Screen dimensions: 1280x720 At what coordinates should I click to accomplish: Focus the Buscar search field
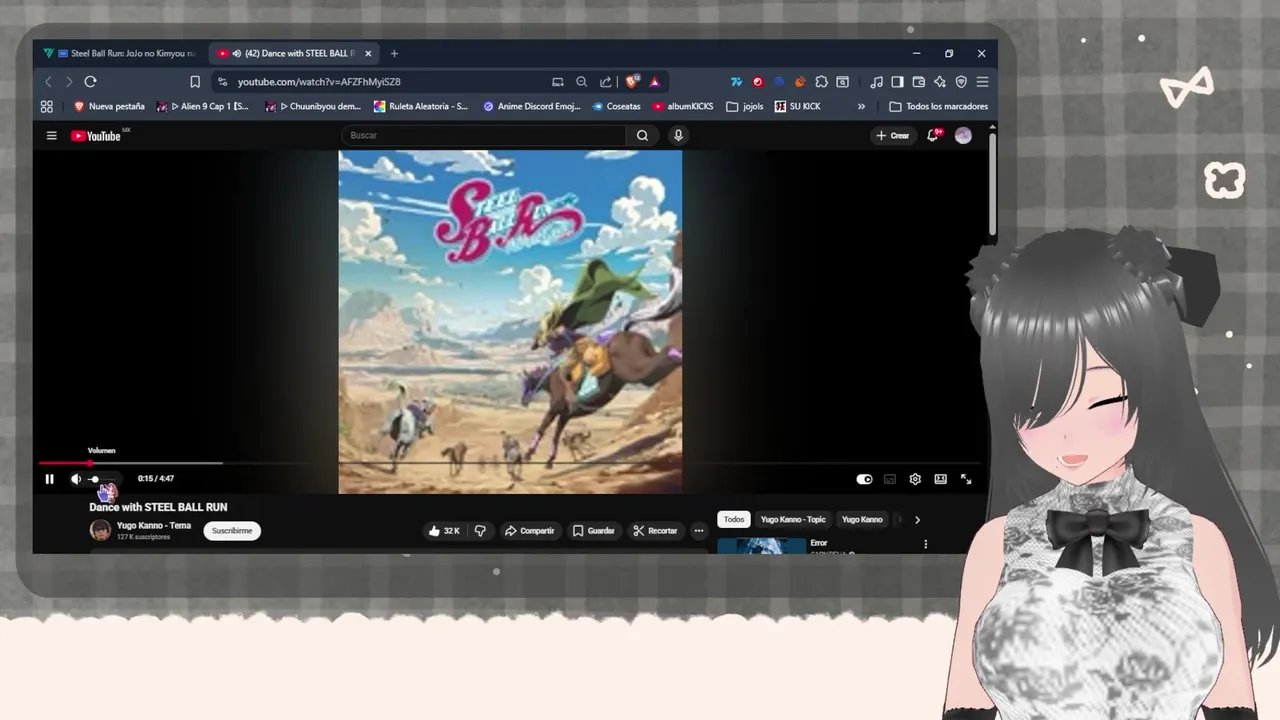pos(485,136)
